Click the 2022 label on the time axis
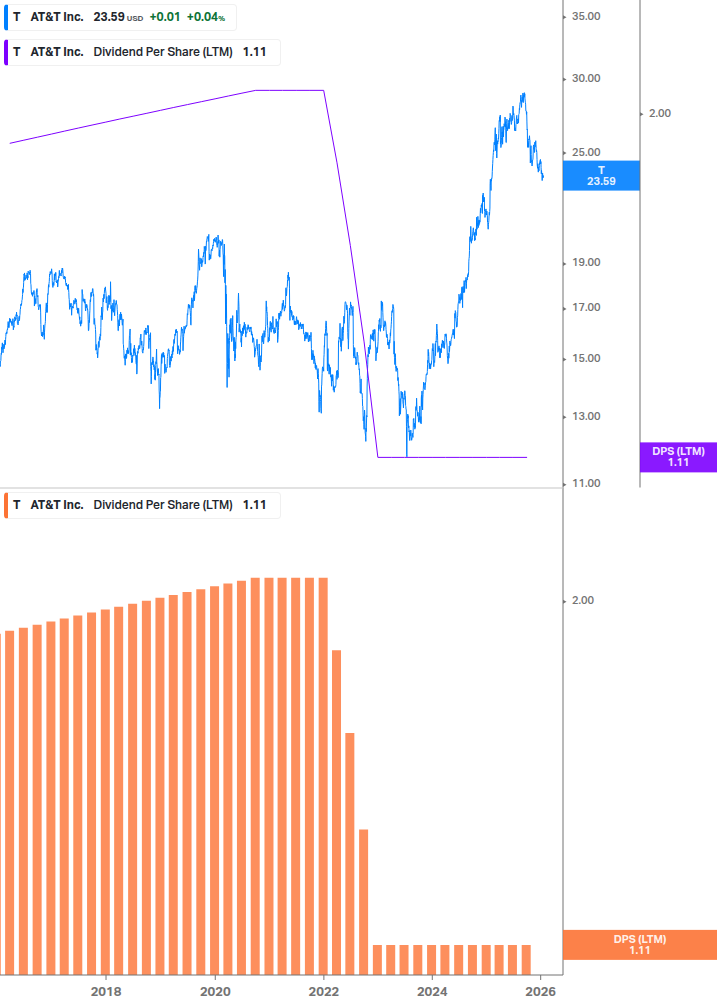The width and height of the screenshot is (717, 1005). point(323,991)
